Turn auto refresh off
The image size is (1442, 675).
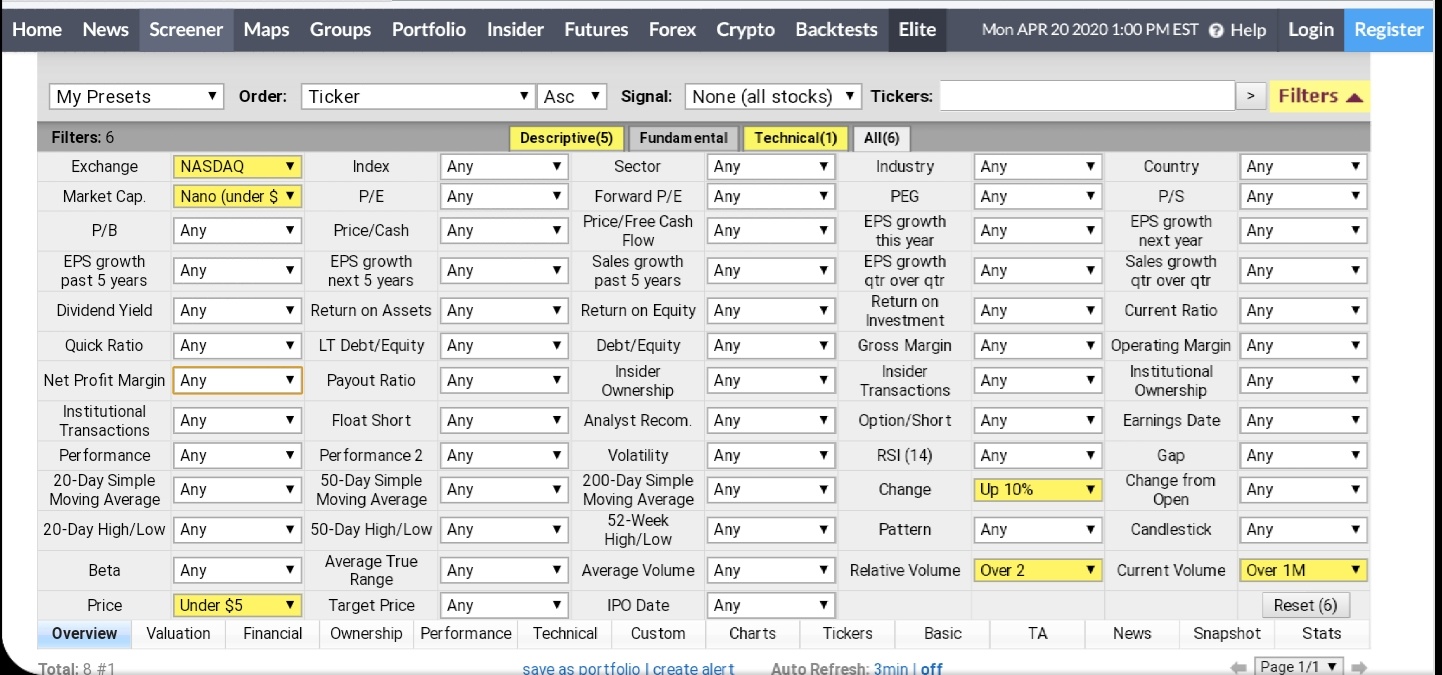932,668
